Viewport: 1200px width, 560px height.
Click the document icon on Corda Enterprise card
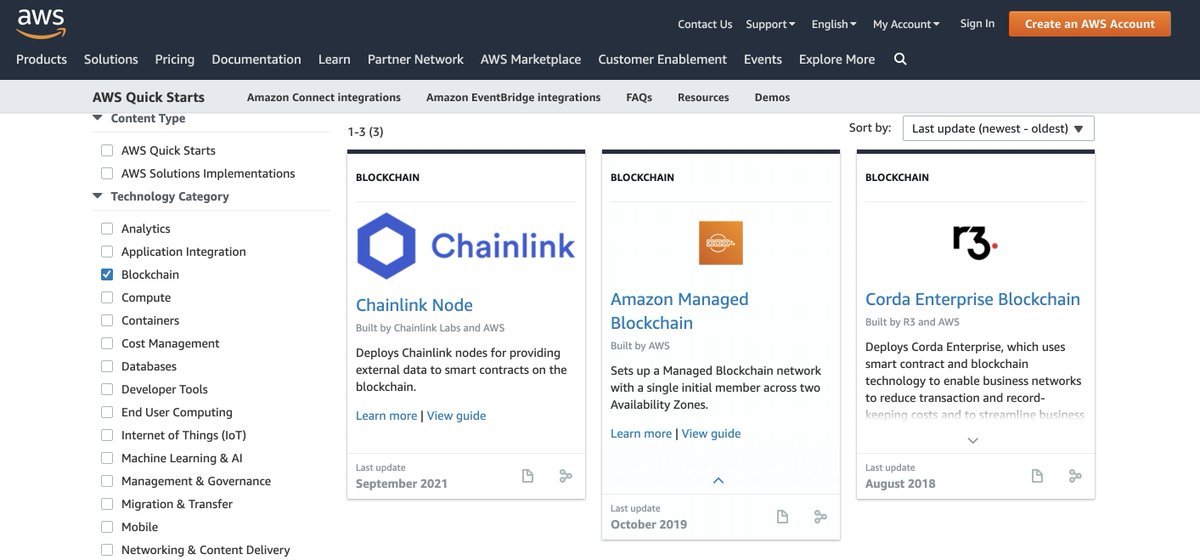(x=1037, y=476)
